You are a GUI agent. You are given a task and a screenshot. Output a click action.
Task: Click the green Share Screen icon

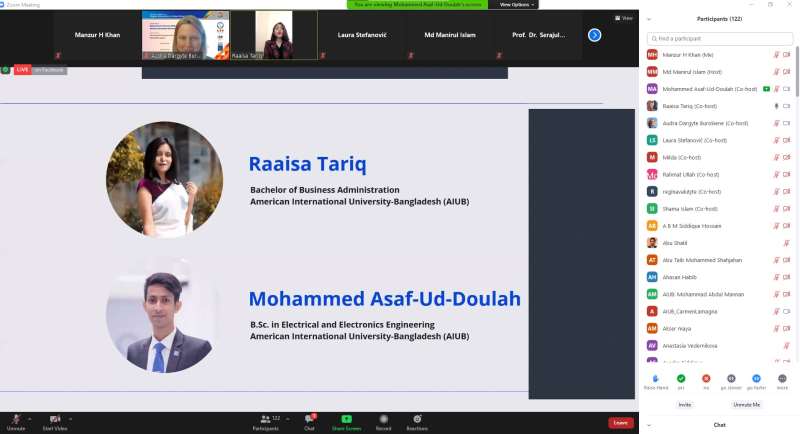pyautogui.click(x=346, y=419)
